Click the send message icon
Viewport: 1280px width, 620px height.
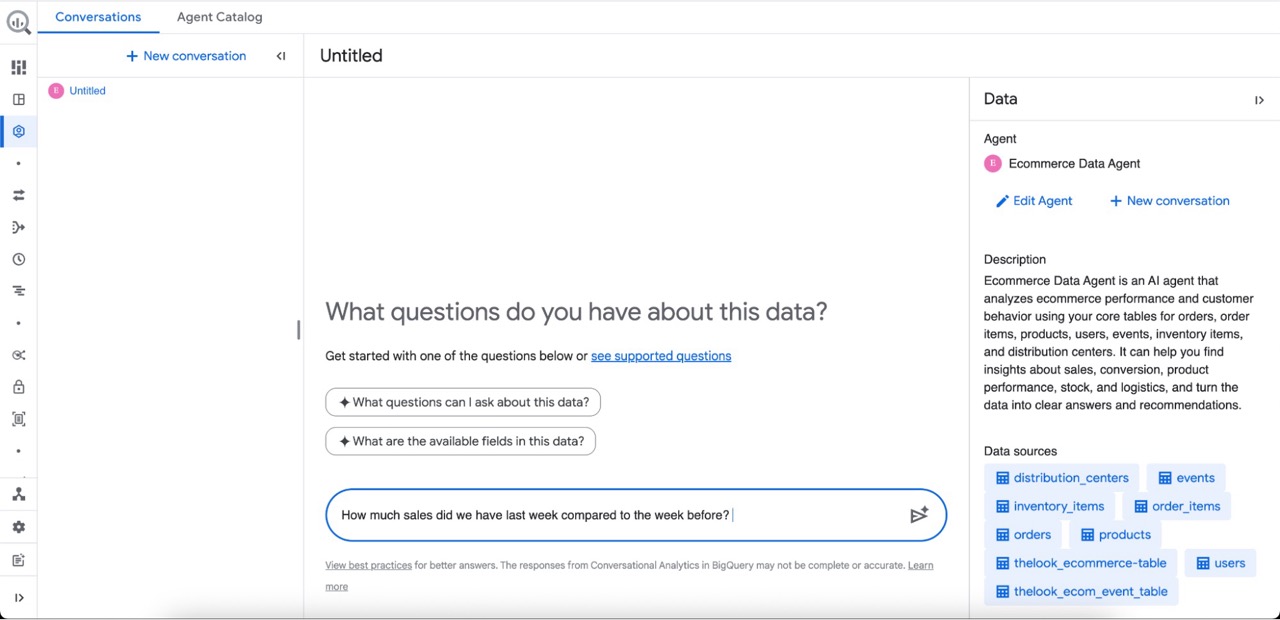click(x=919, y=515)
